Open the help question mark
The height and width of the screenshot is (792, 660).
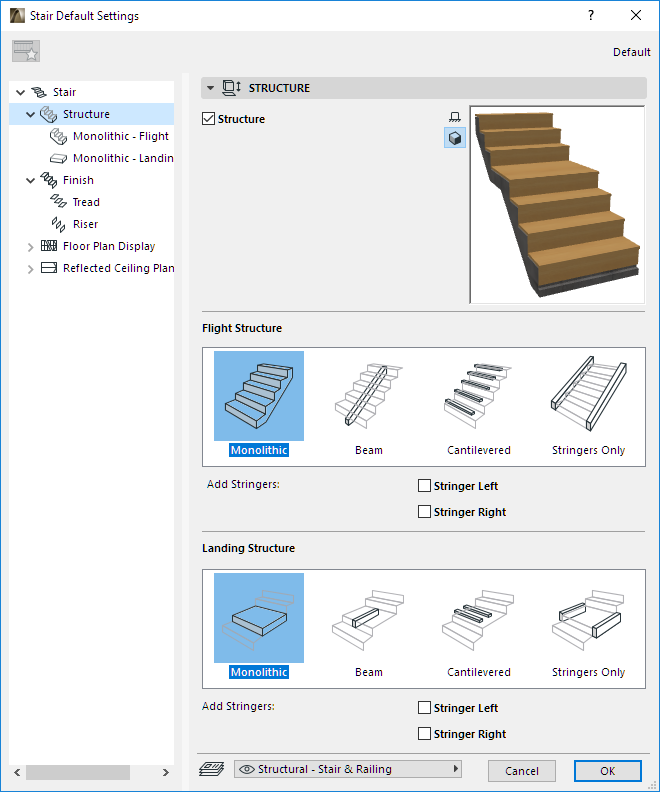point(591,15)
